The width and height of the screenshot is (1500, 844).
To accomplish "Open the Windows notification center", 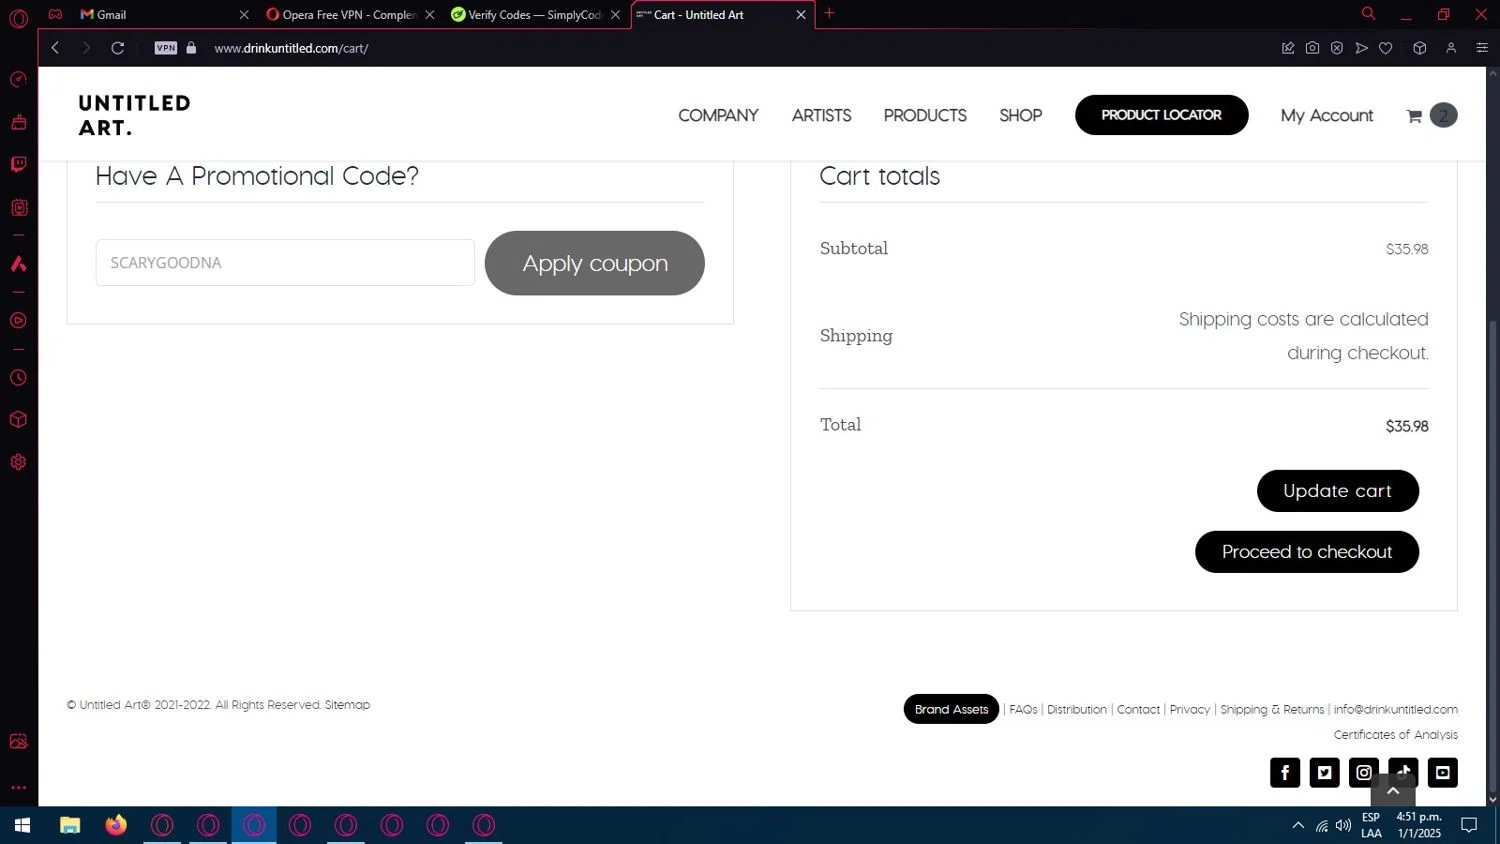I will point(1469,825).
